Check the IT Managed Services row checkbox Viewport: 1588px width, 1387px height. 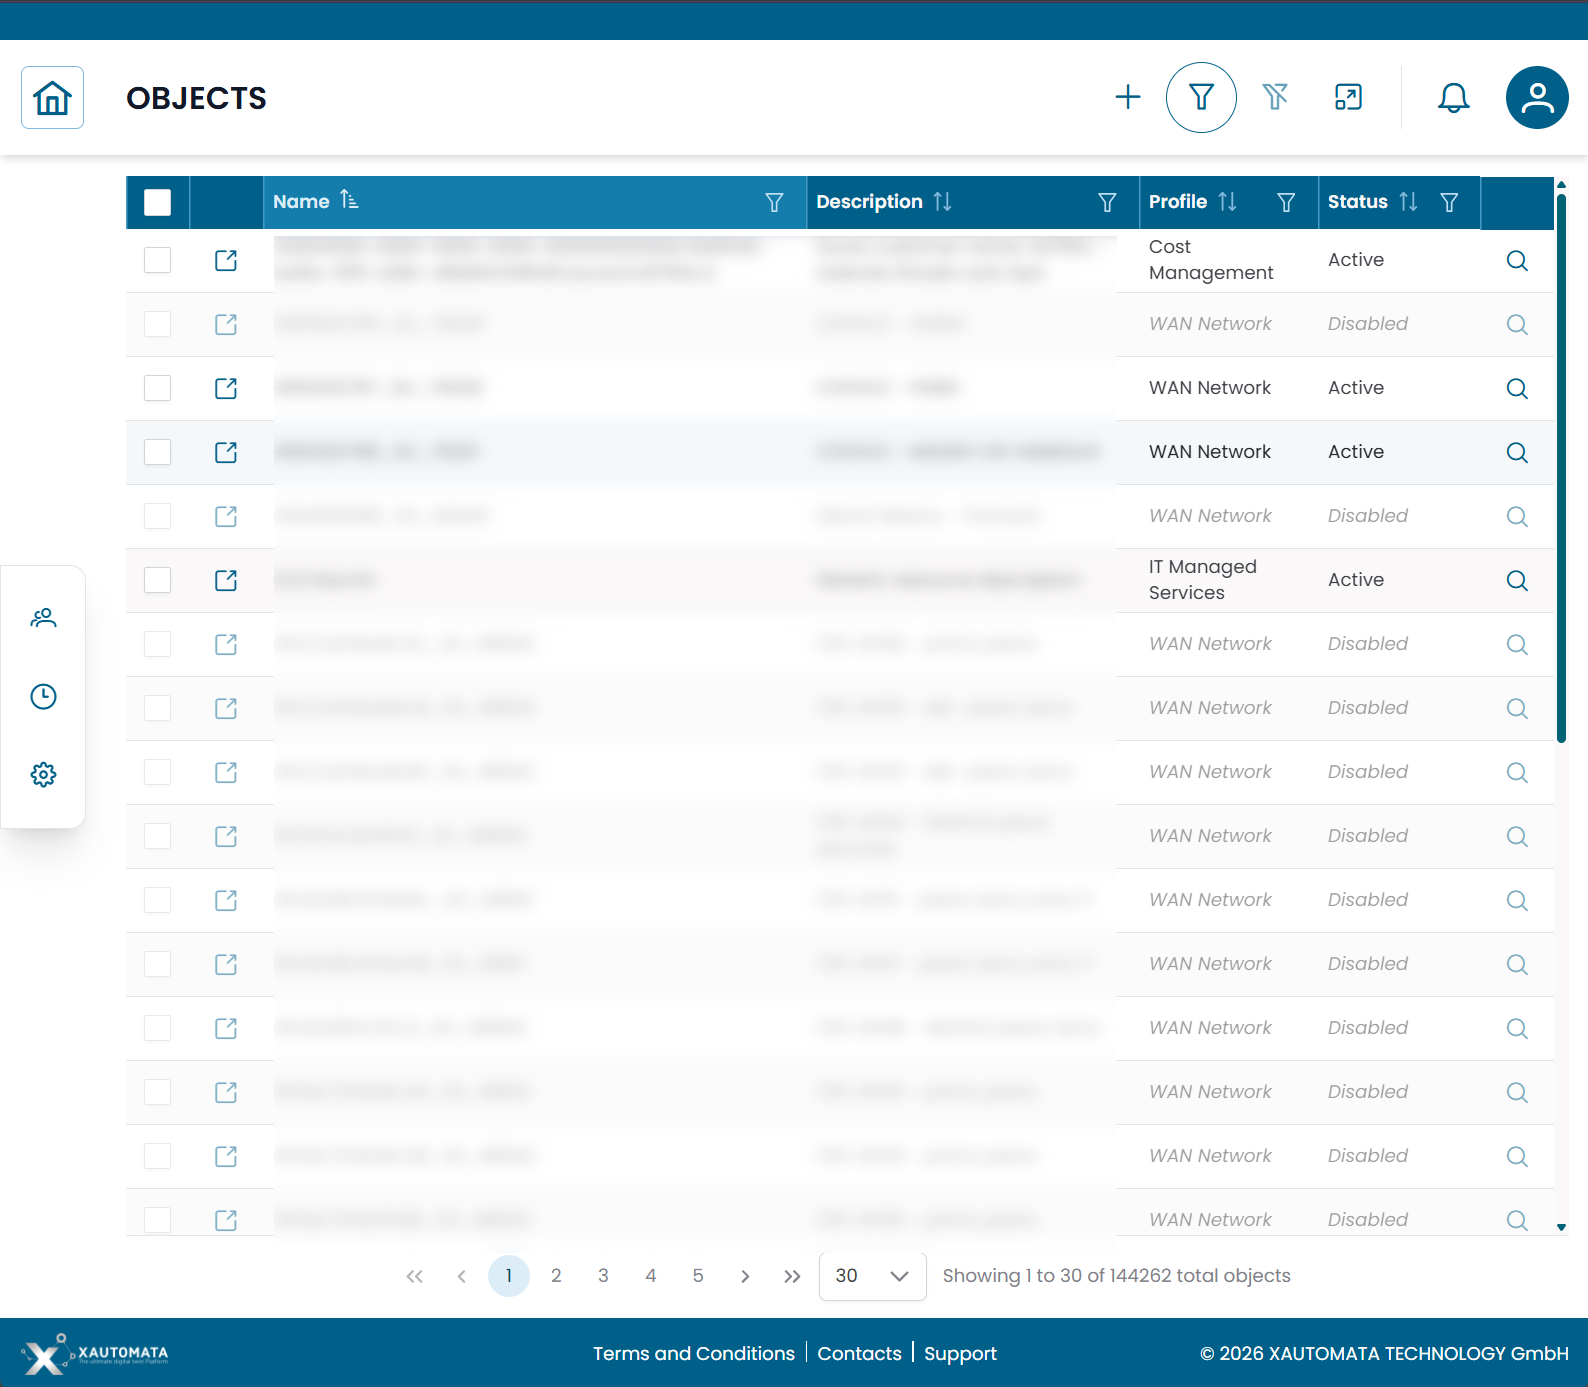pos(158,580)
